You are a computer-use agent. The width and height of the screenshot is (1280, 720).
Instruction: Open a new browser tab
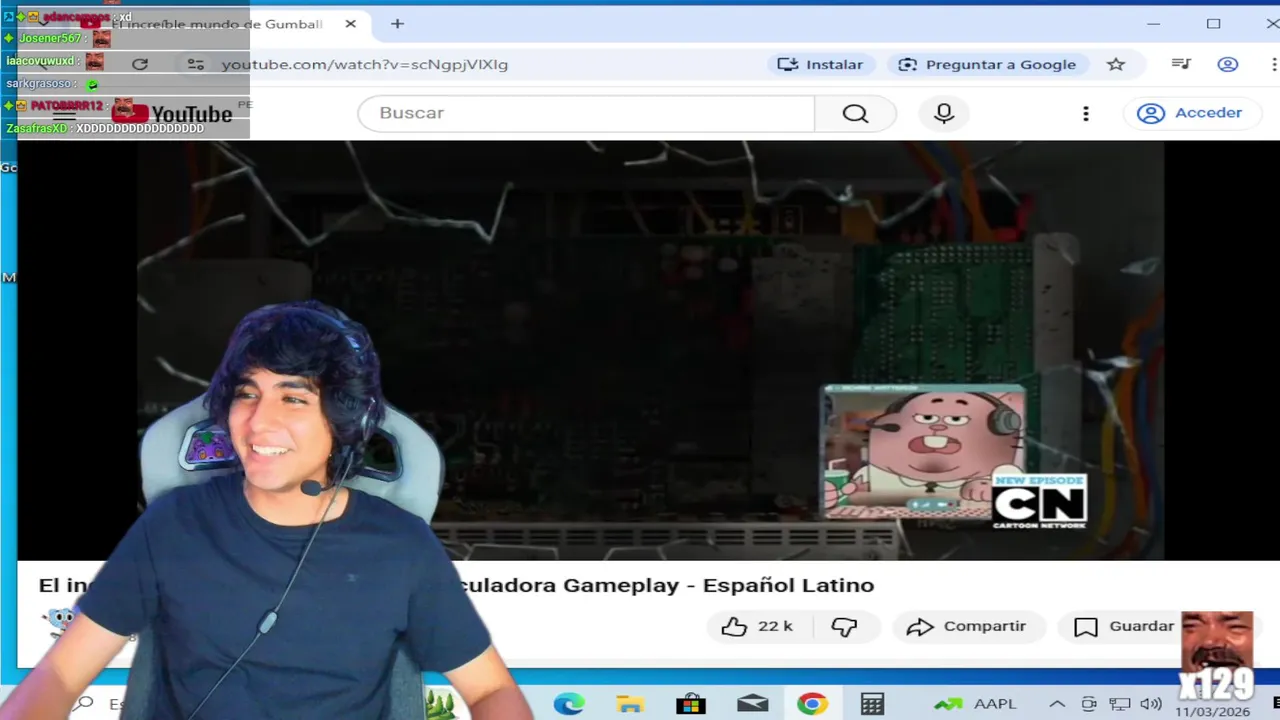[397, 23]
